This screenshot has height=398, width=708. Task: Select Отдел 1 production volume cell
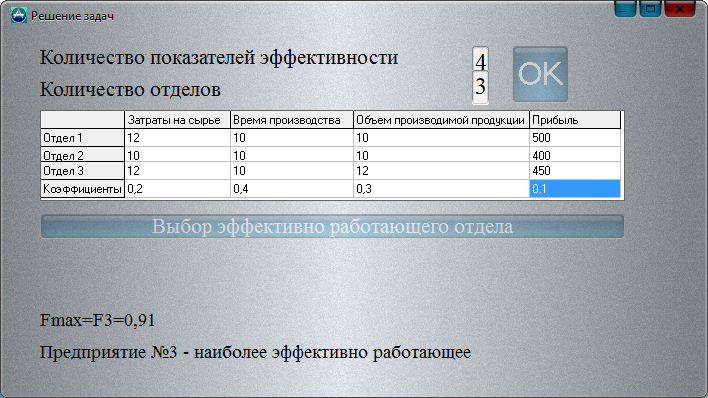coord(441,138)
